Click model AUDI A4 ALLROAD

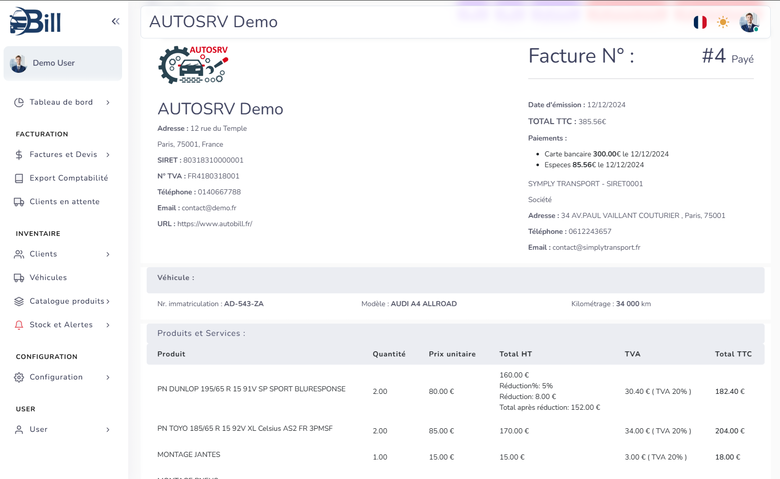424,303
